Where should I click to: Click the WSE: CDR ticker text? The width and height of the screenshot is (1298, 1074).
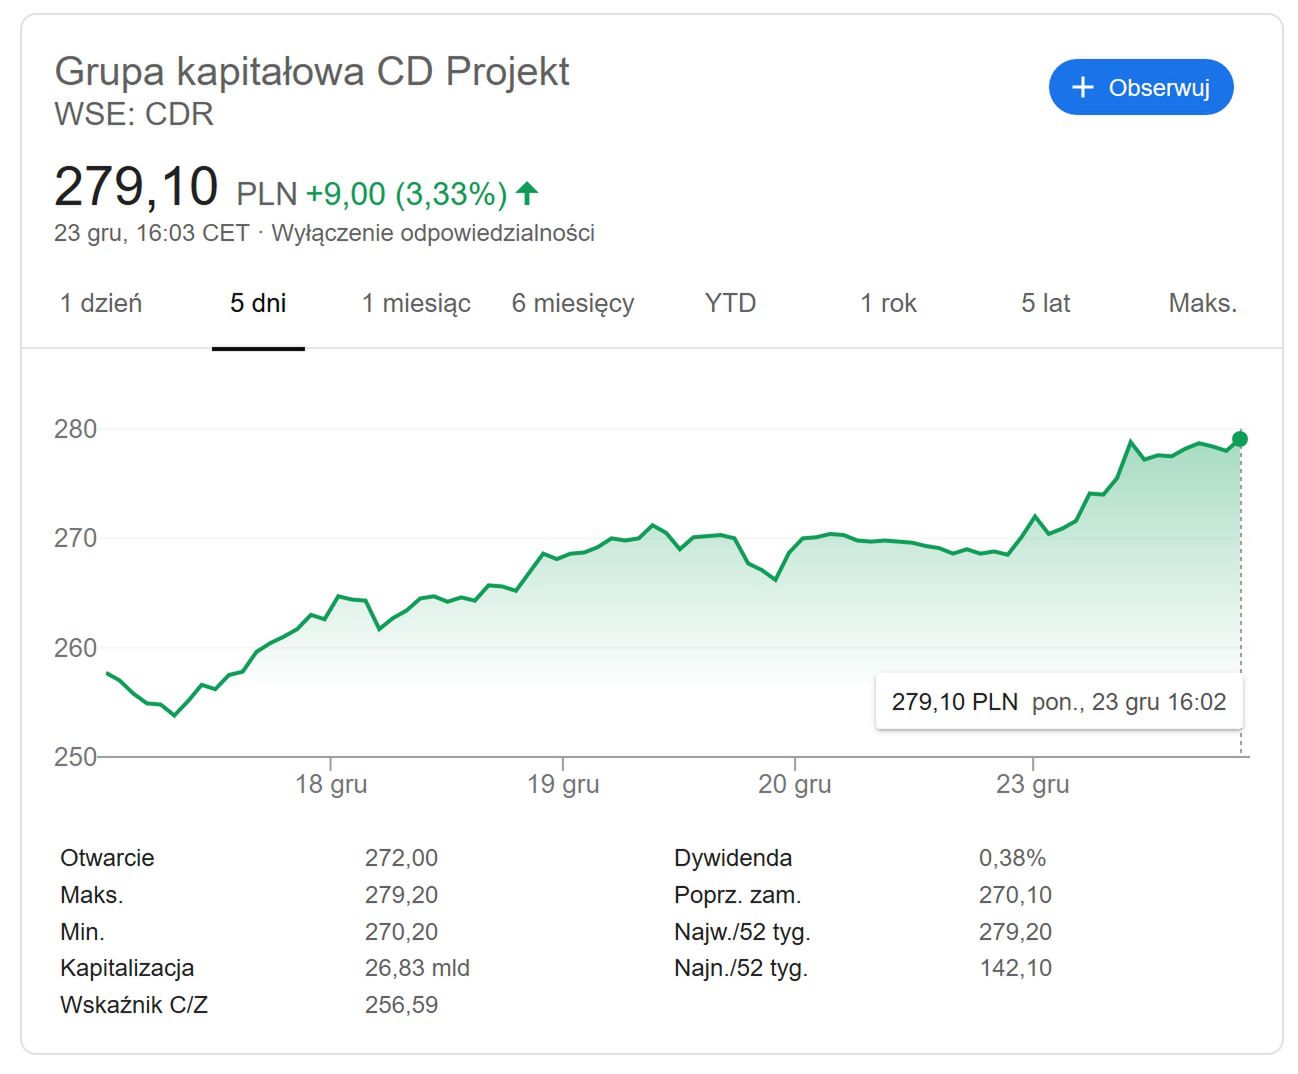tap(134, 114)
